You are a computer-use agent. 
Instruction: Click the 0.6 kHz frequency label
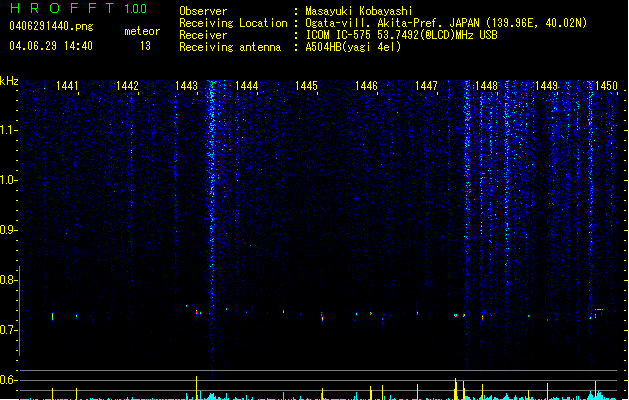coord(8,380)
